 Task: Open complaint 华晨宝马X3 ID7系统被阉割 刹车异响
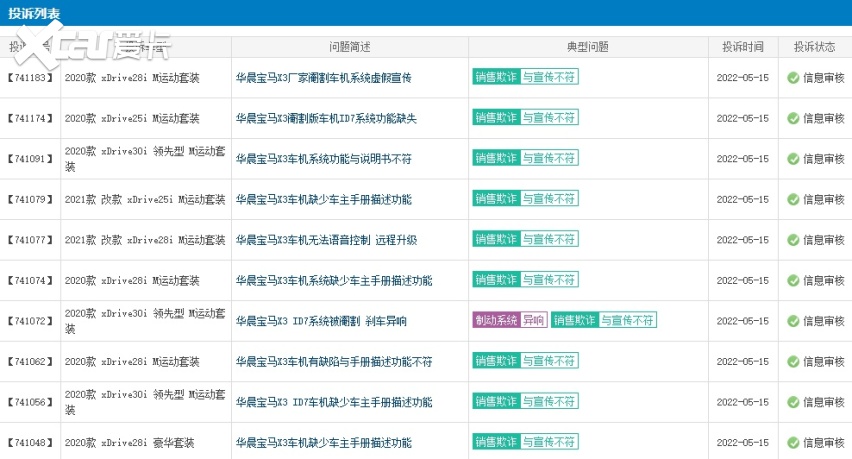click(x=321, y=321)
